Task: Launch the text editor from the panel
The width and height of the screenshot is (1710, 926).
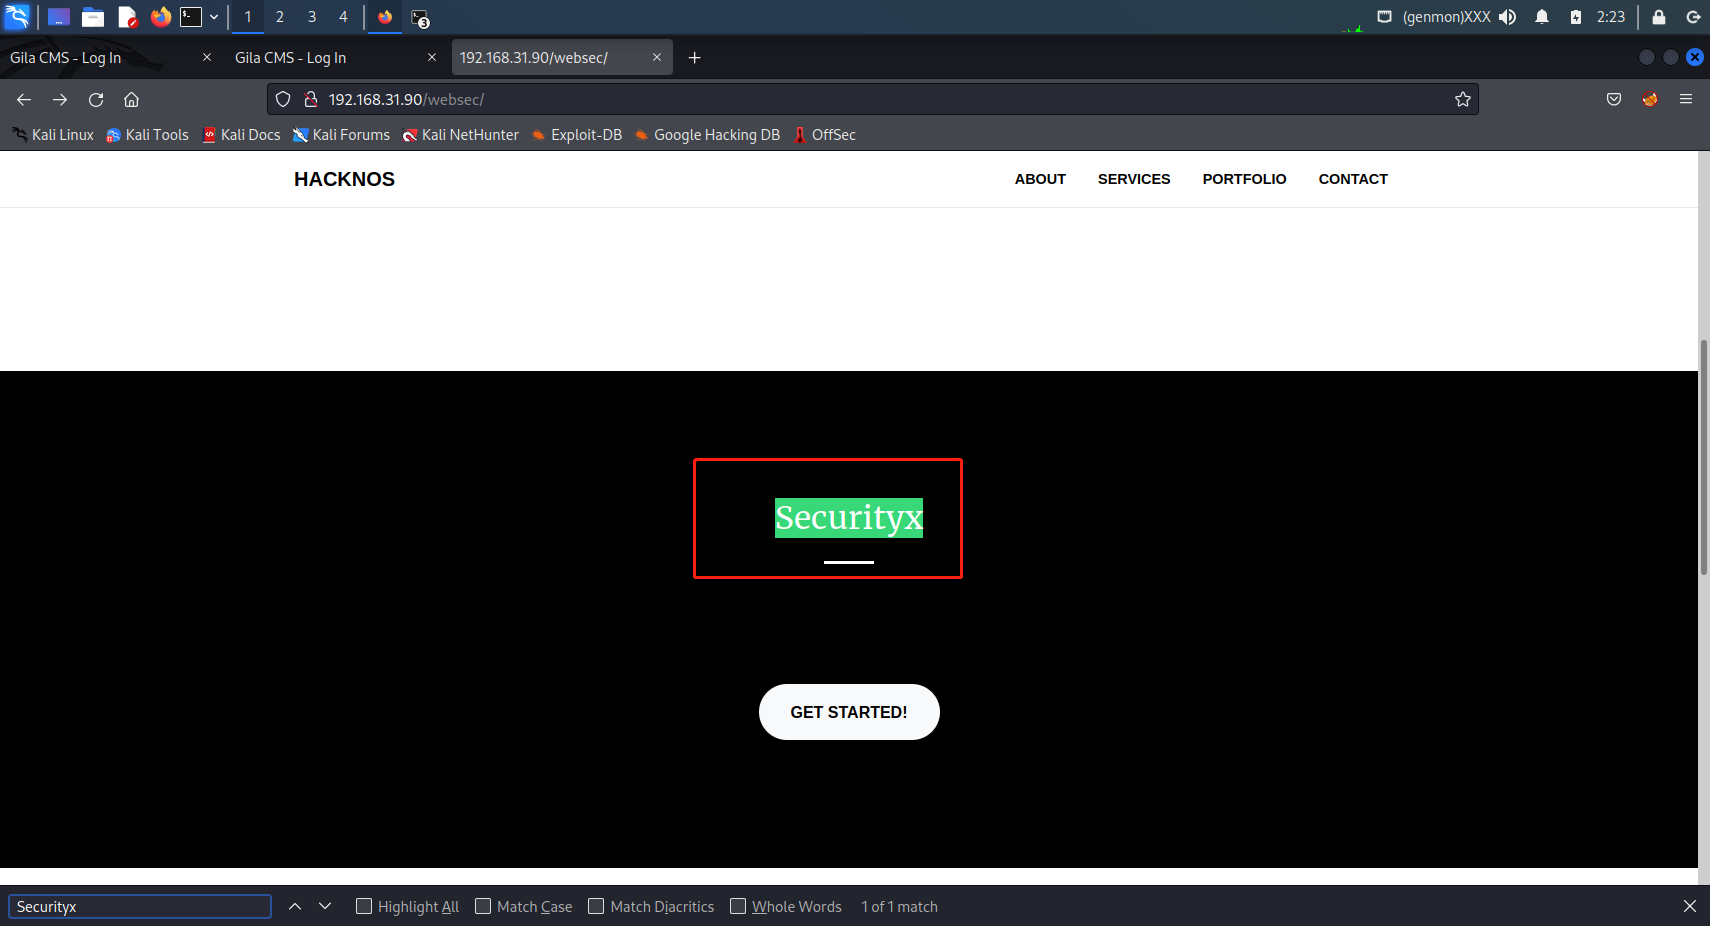Action: tap(127, 17)
